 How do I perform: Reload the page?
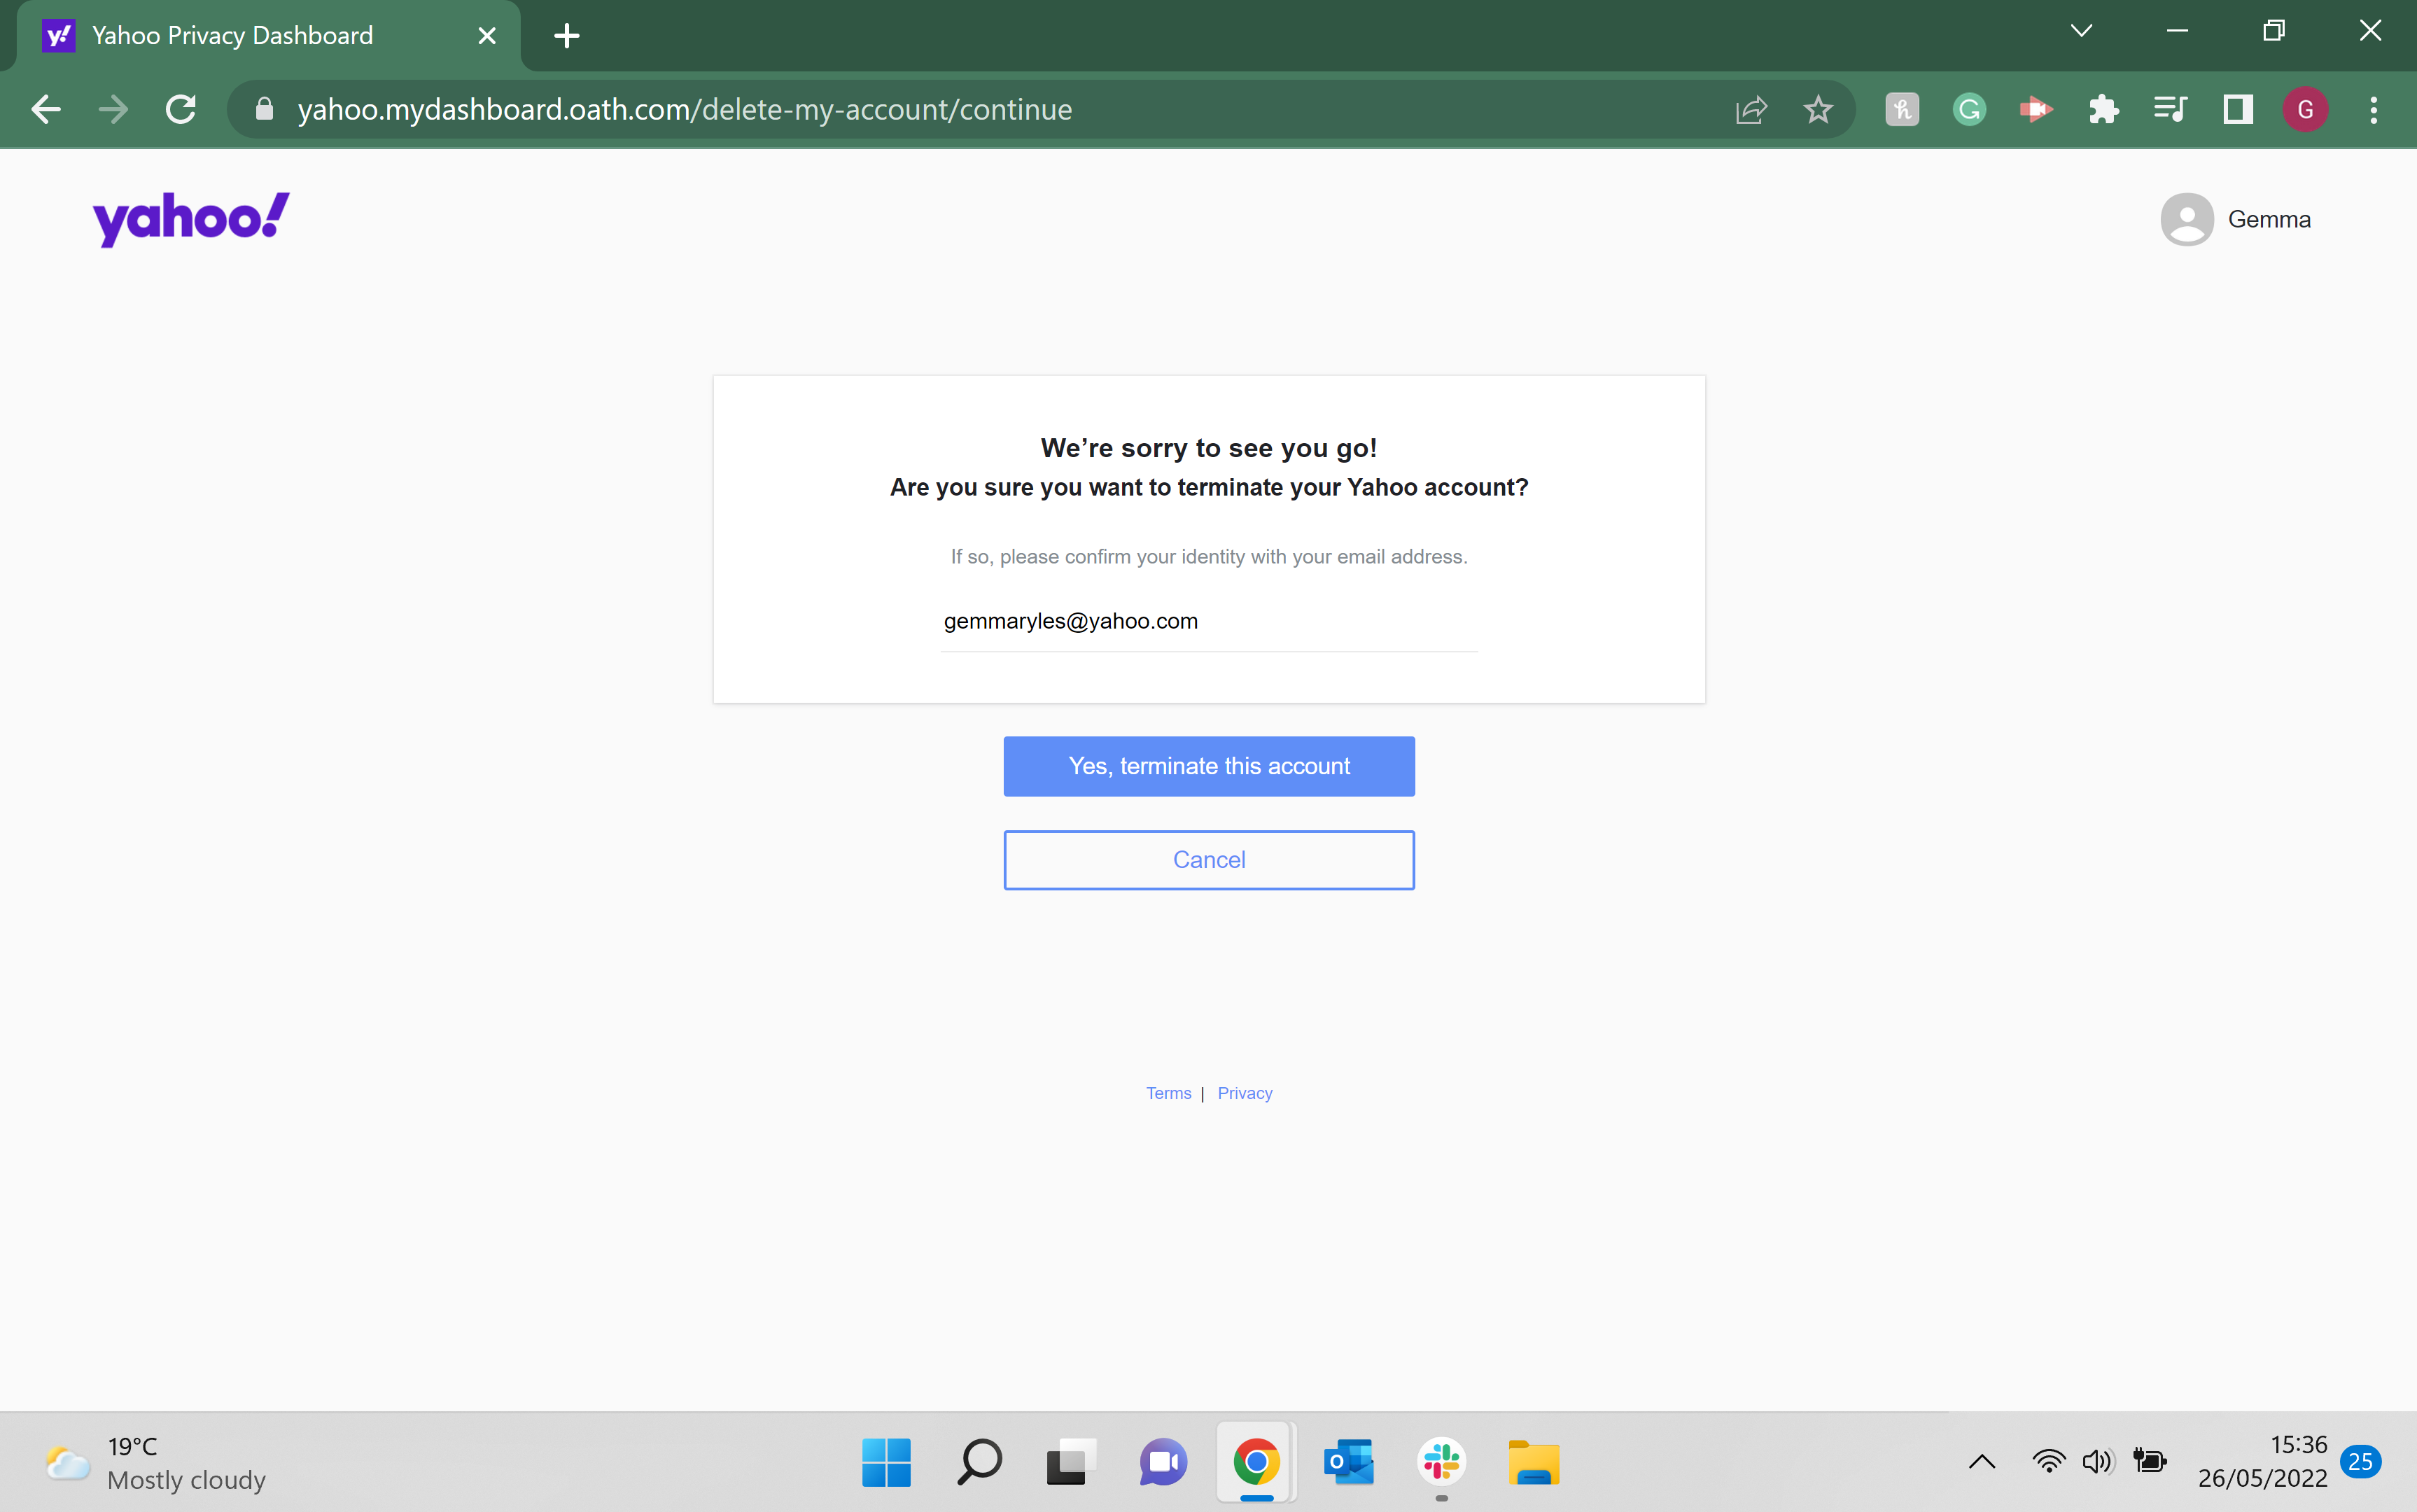click(181, 109)
